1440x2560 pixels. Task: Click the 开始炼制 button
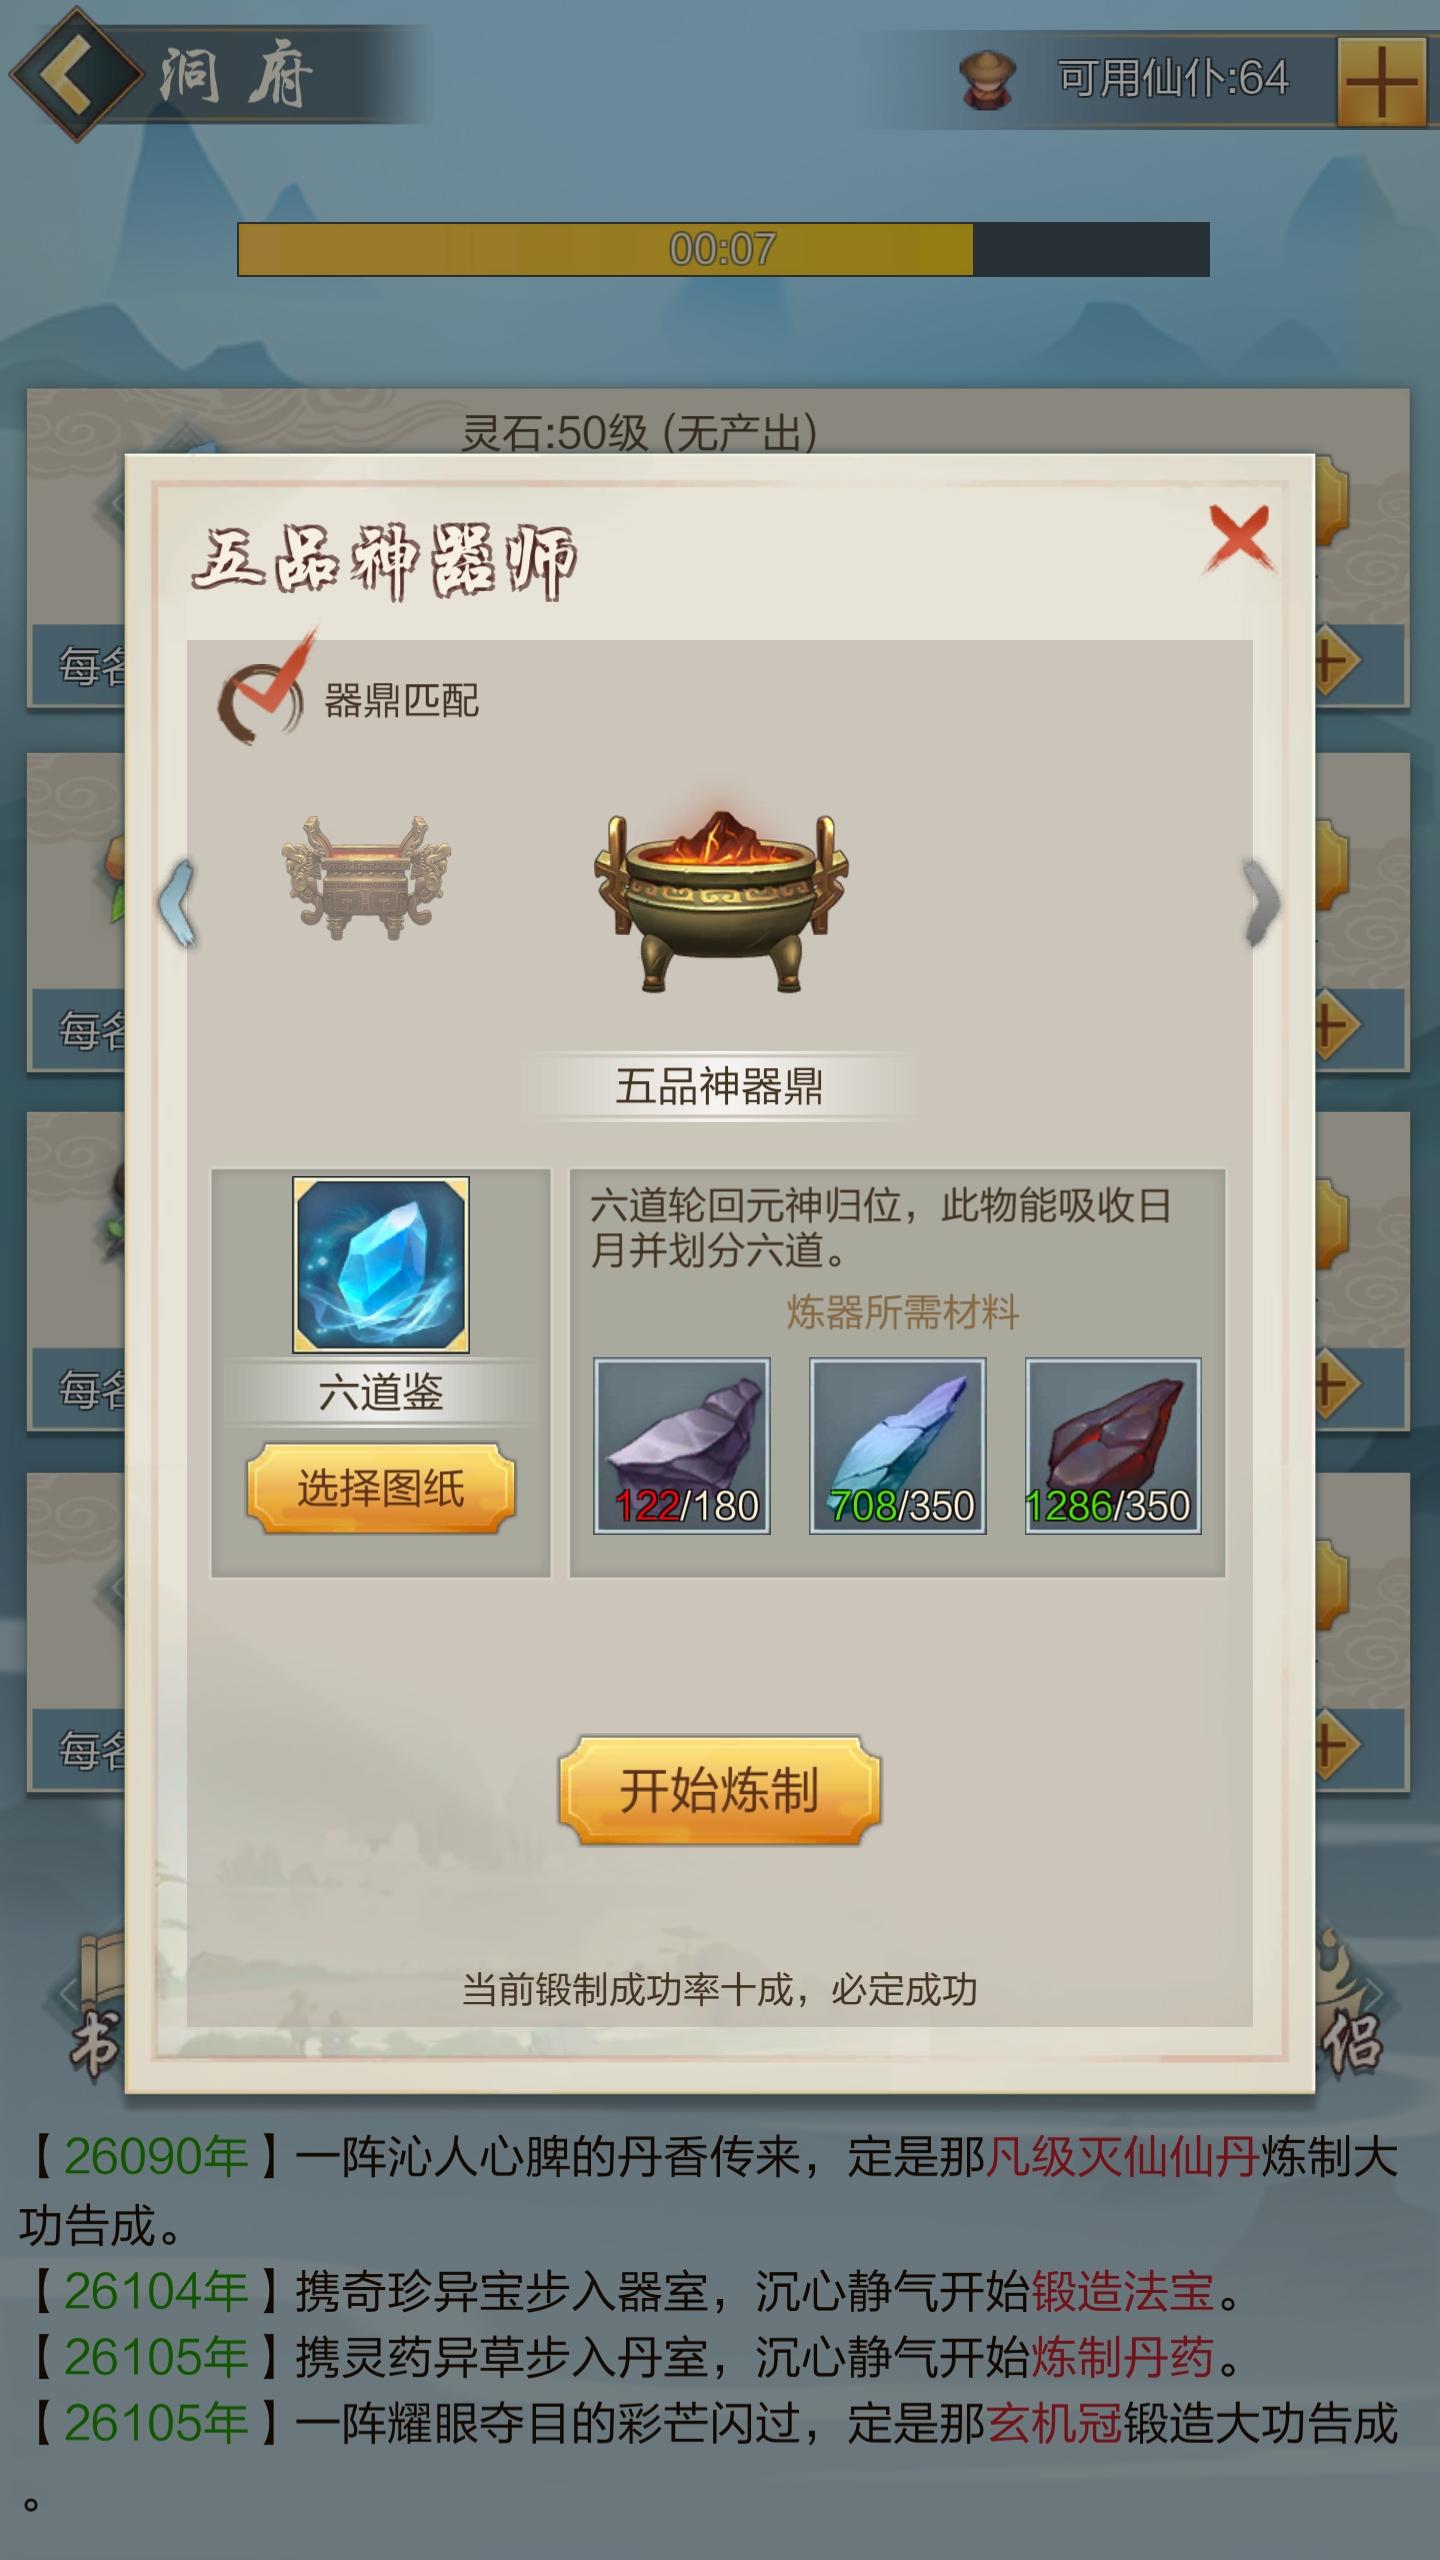720,1790
